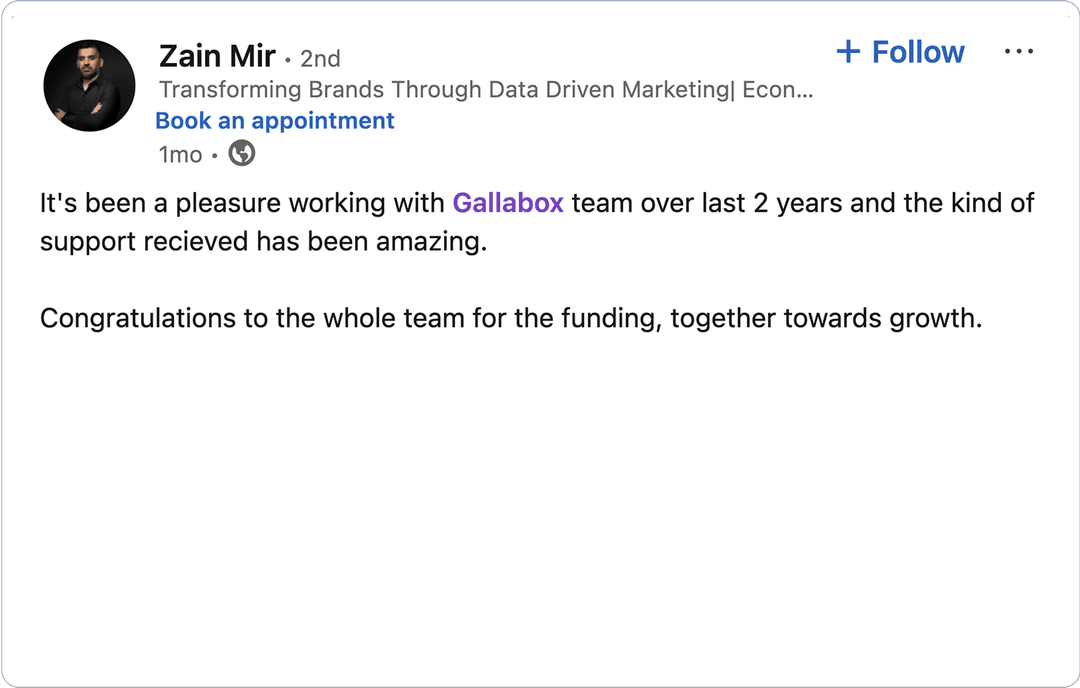Viewport: 1080px width, 688px height.
Task: Click the 1mo post timestamp
Action: click(x=180, y=155)
